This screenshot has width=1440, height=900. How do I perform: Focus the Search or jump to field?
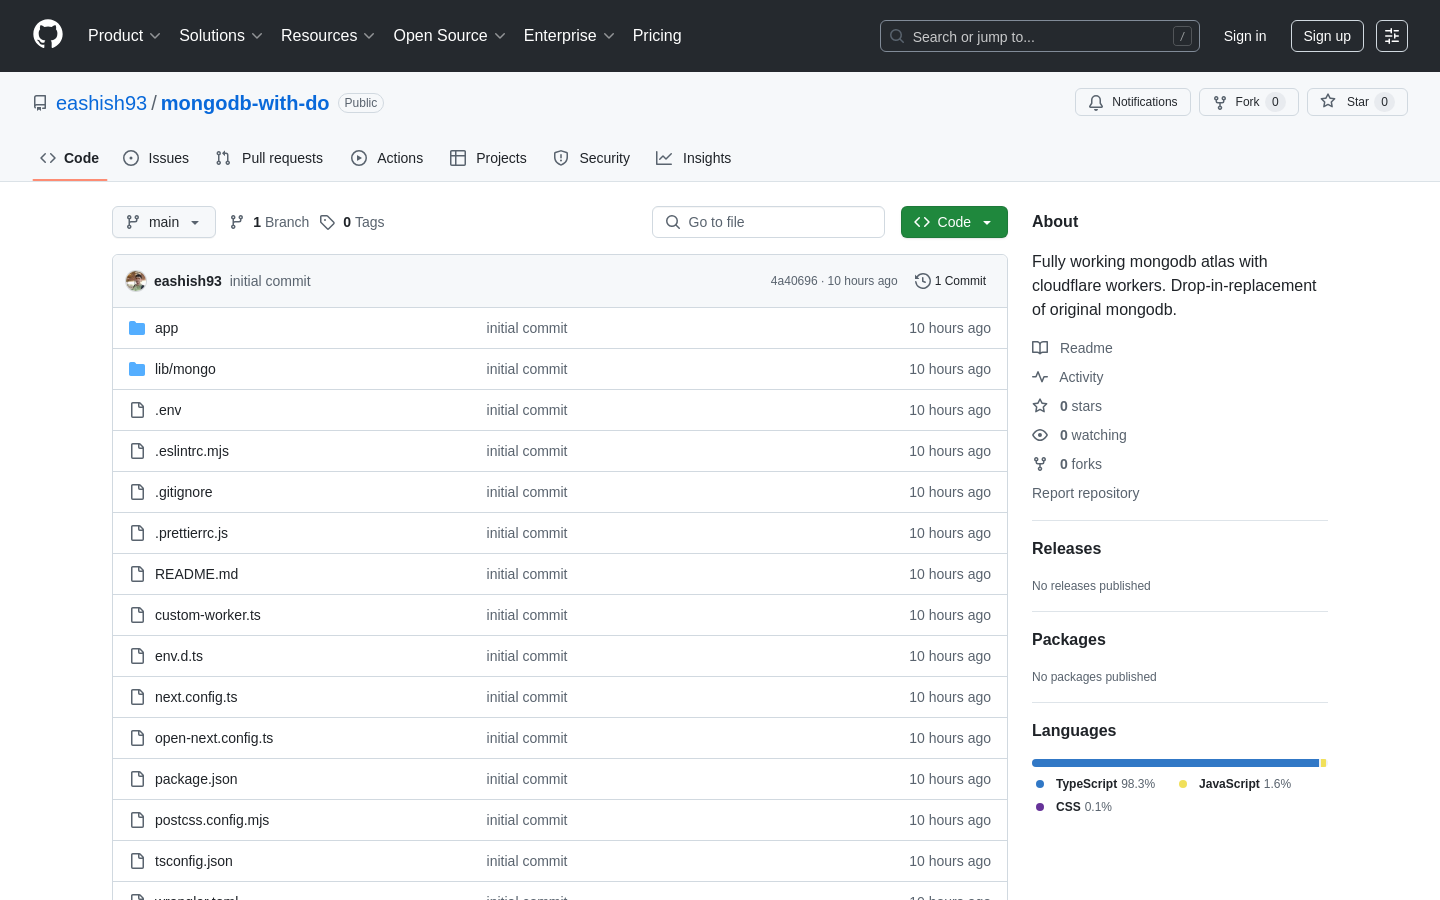click(1040, 36)
